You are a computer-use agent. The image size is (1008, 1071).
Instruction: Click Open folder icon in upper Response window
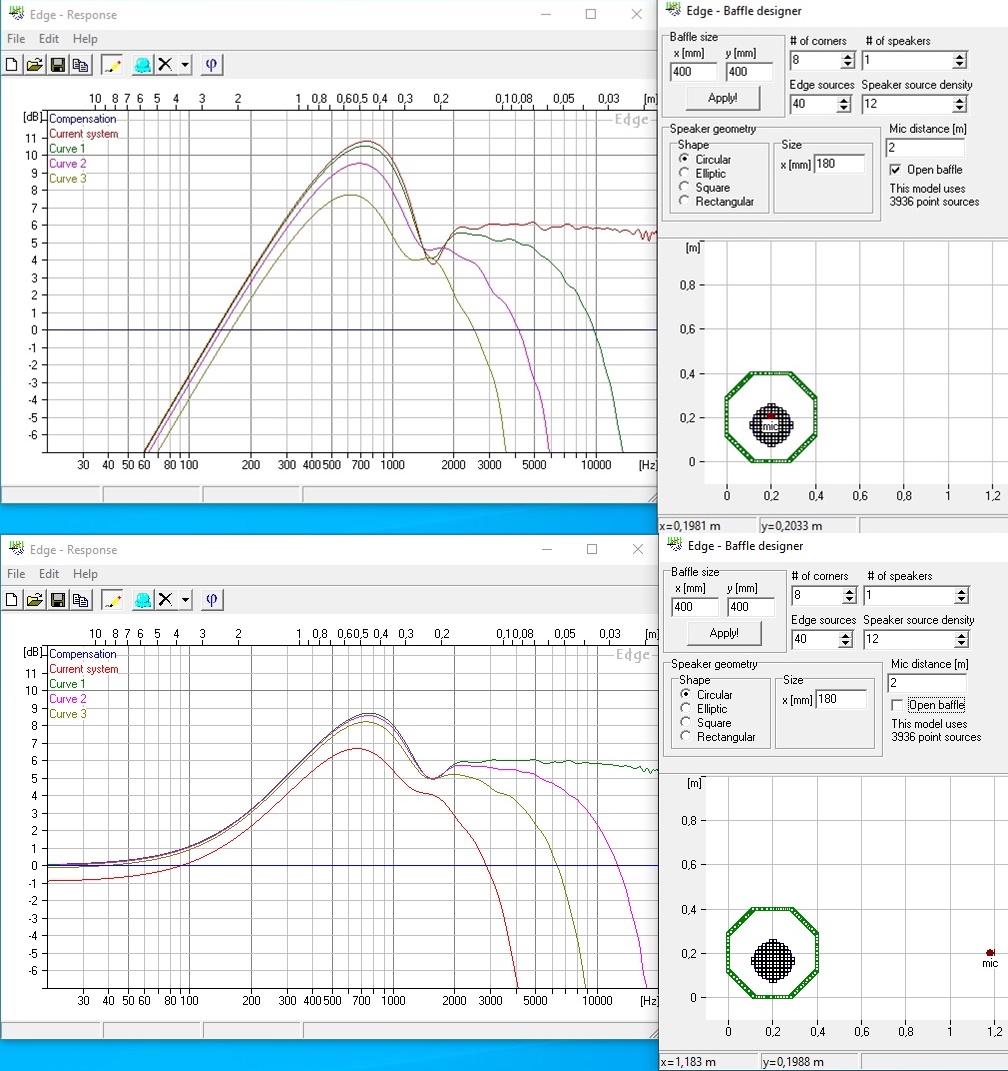(34, 65)
